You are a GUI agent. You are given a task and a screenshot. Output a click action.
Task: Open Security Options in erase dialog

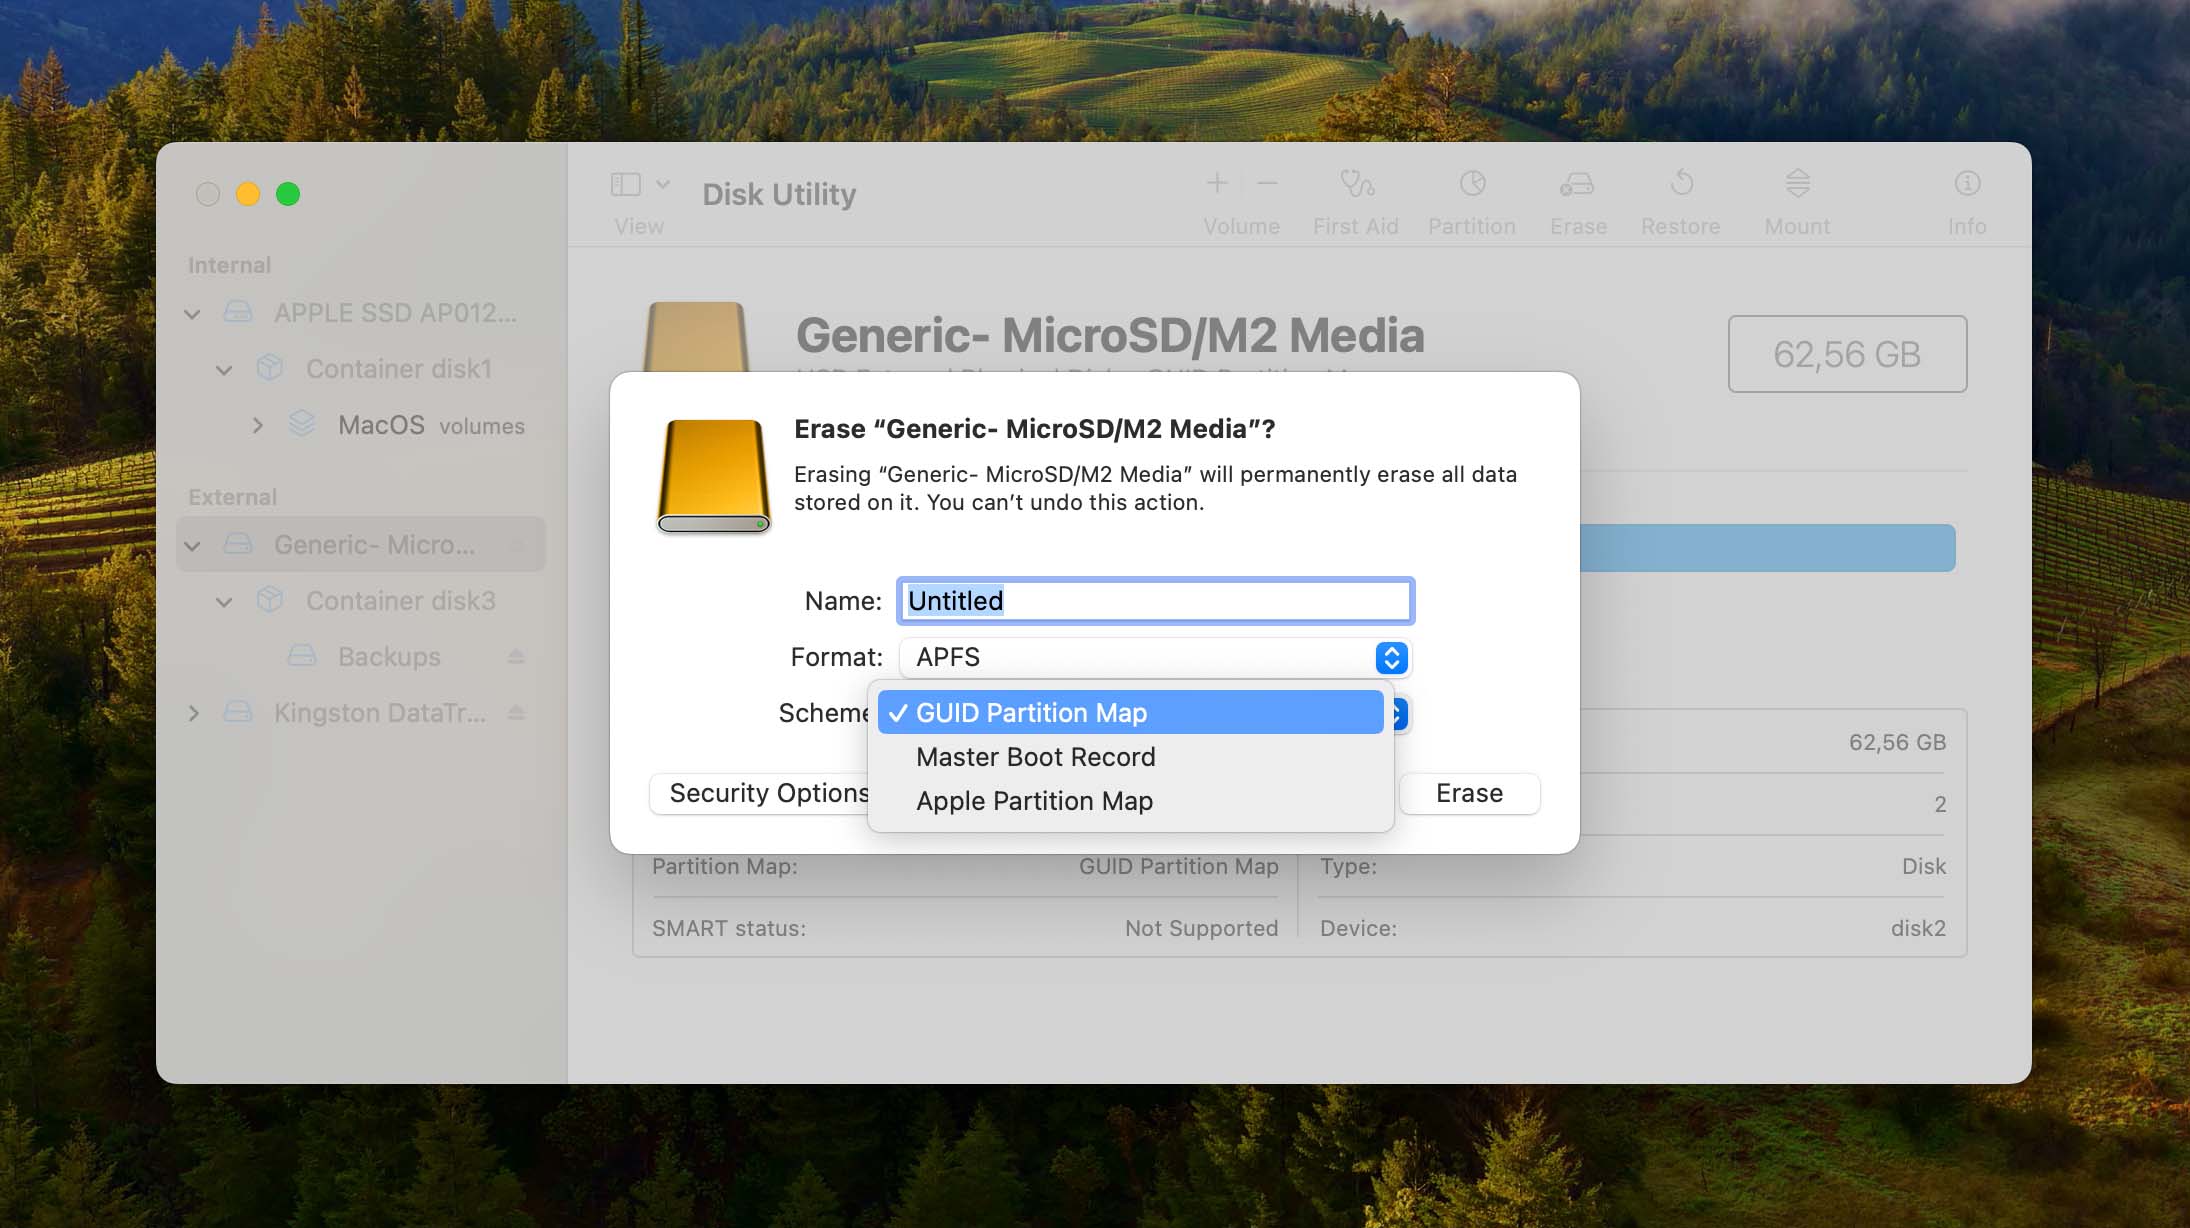[760, 793]
